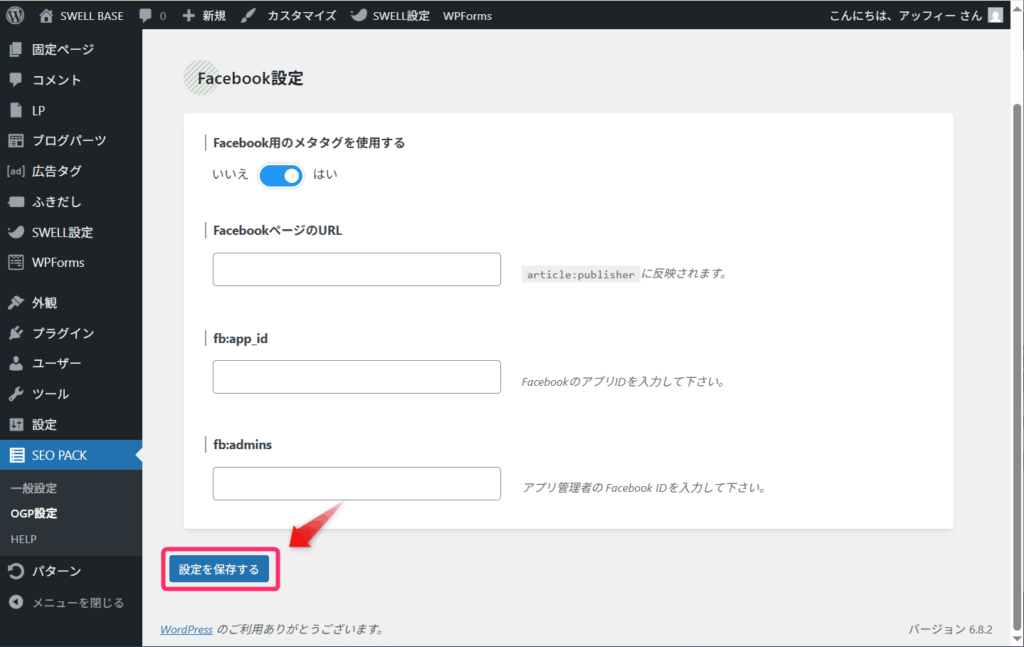The height and width of the screenshot is (647, 1024).
Task: Click the 設定 sliders icon in sidebar
Action: [x=16, y=424]
